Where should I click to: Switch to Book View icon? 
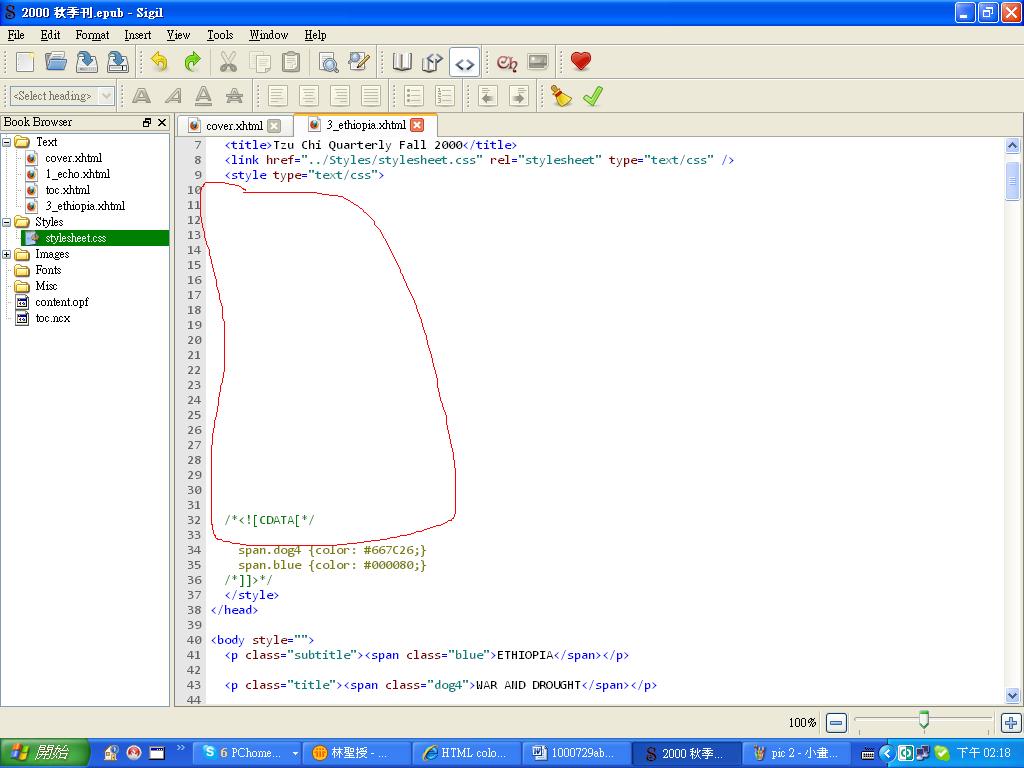coord(402,62)
